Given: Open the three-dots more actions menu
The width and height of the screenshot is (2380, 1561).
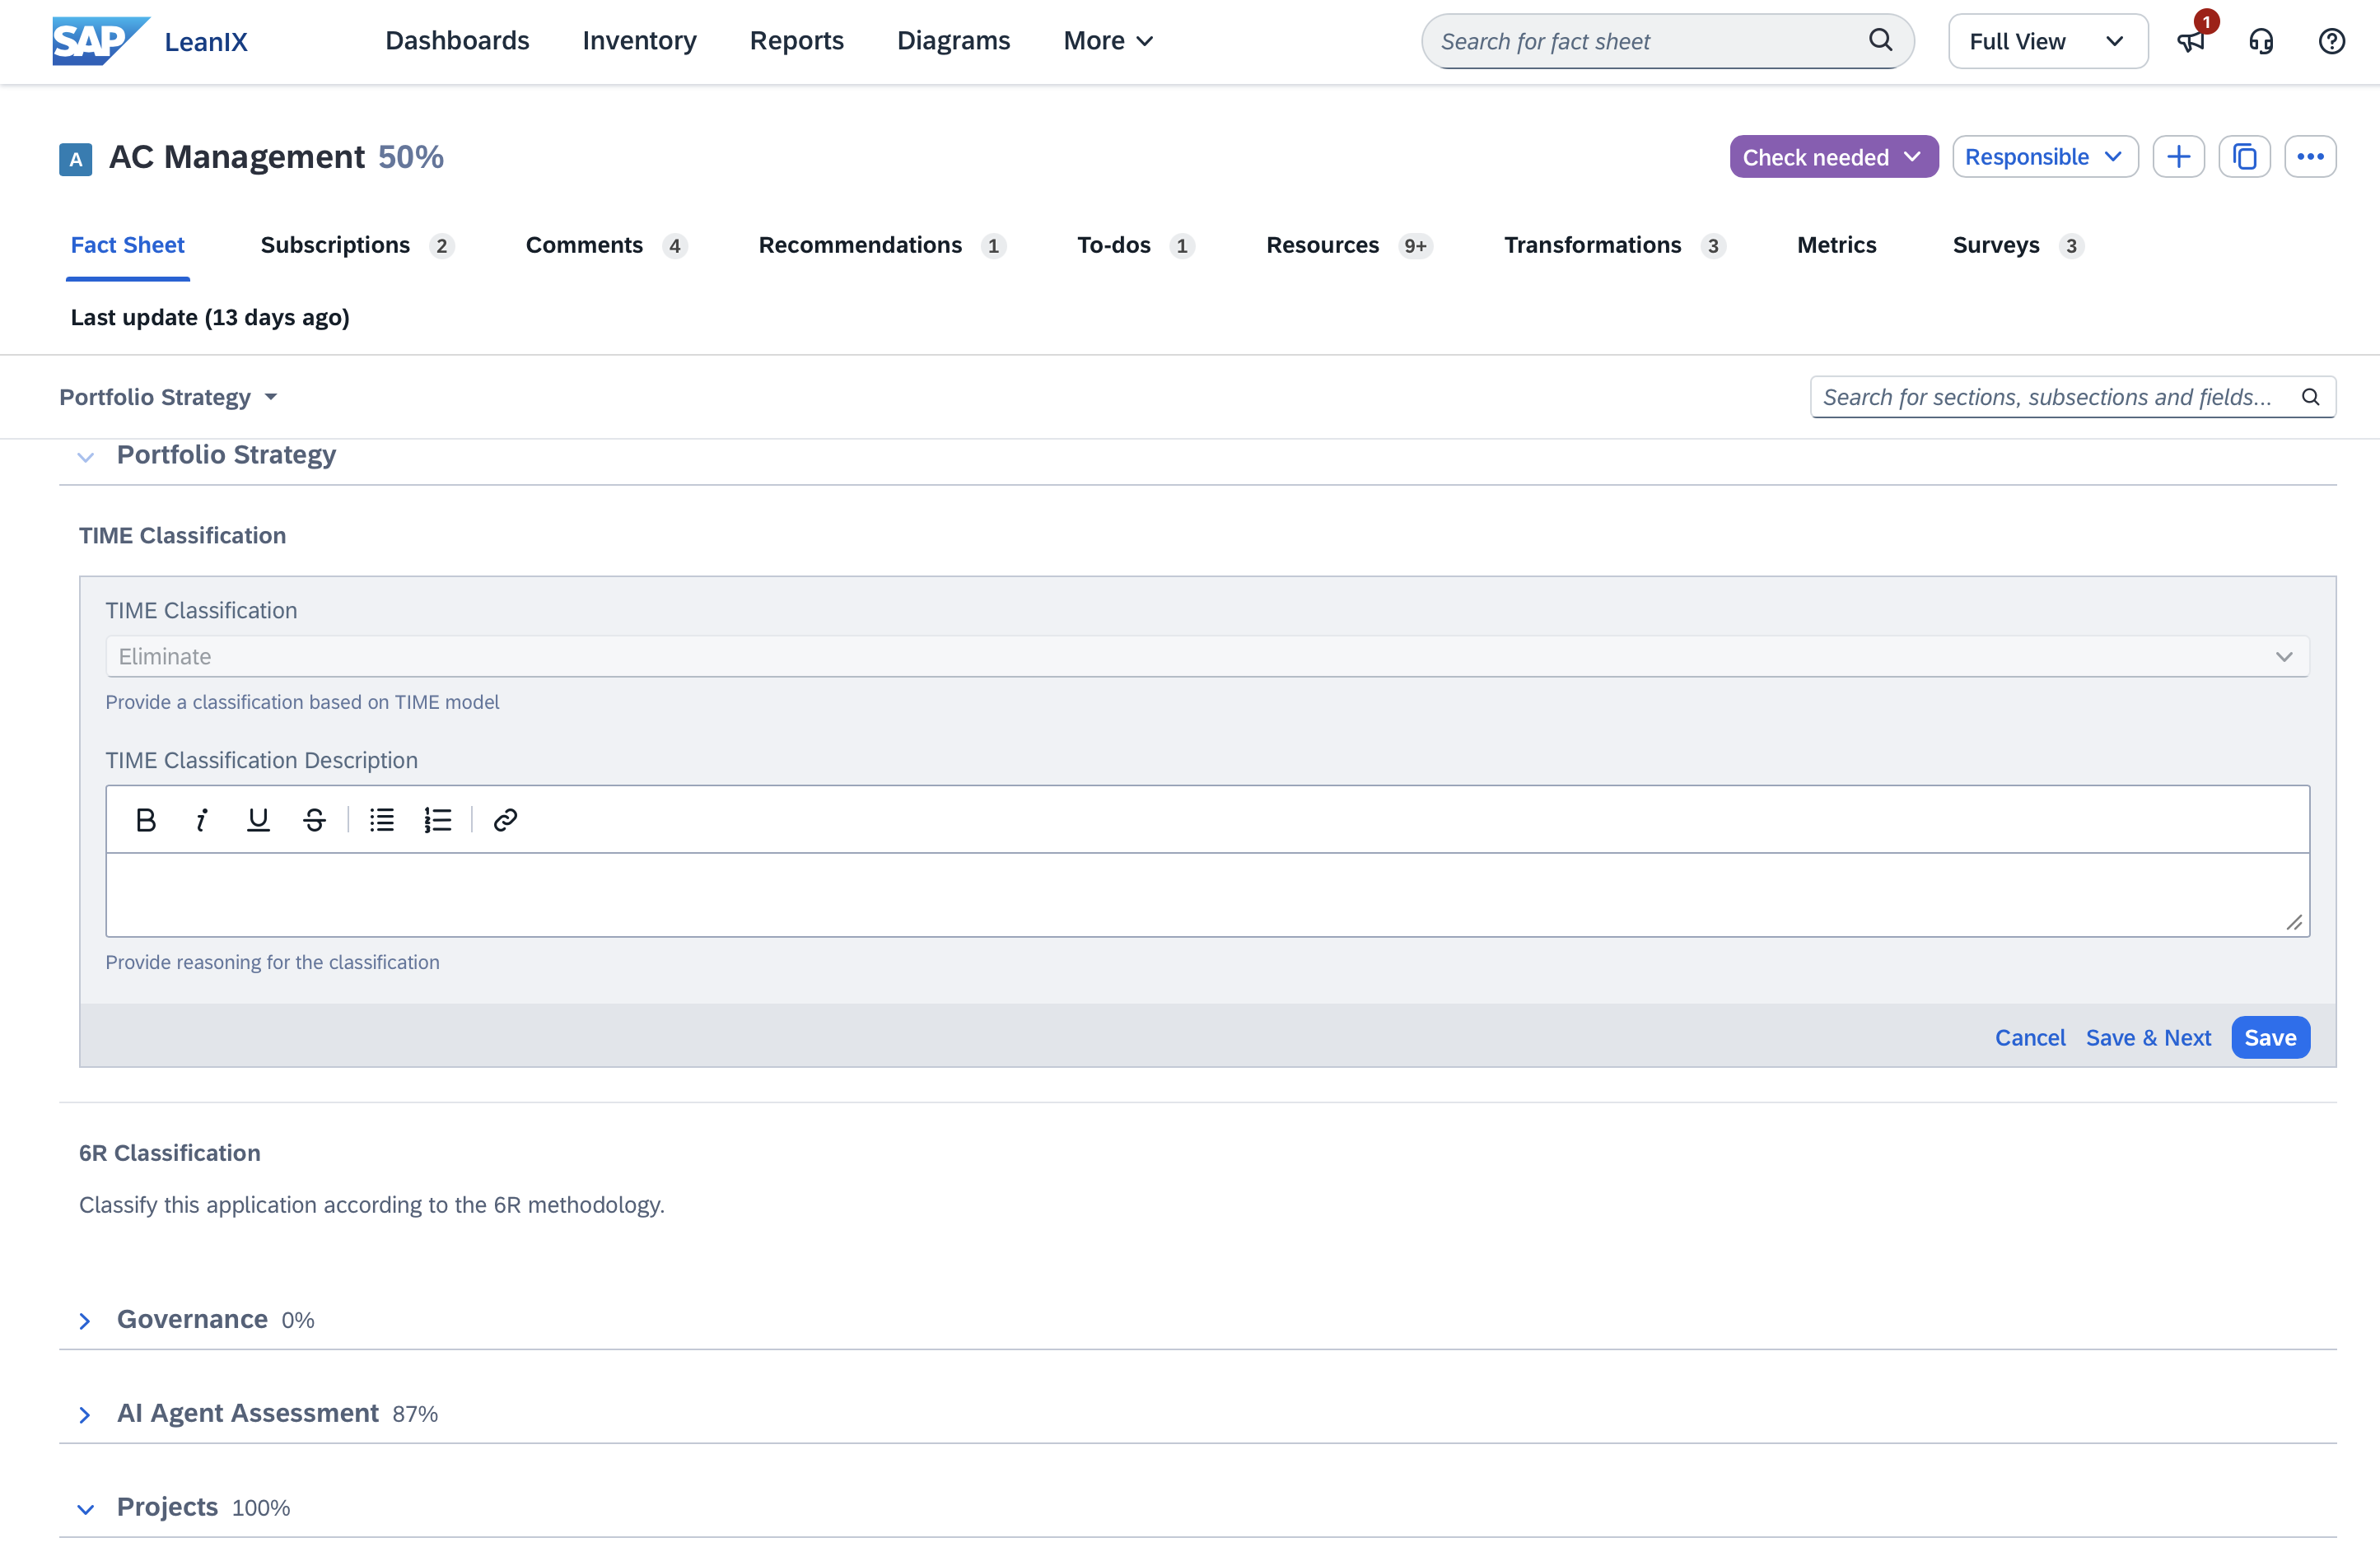Looking at the screenshot, I should click(x=2310, y=157).
